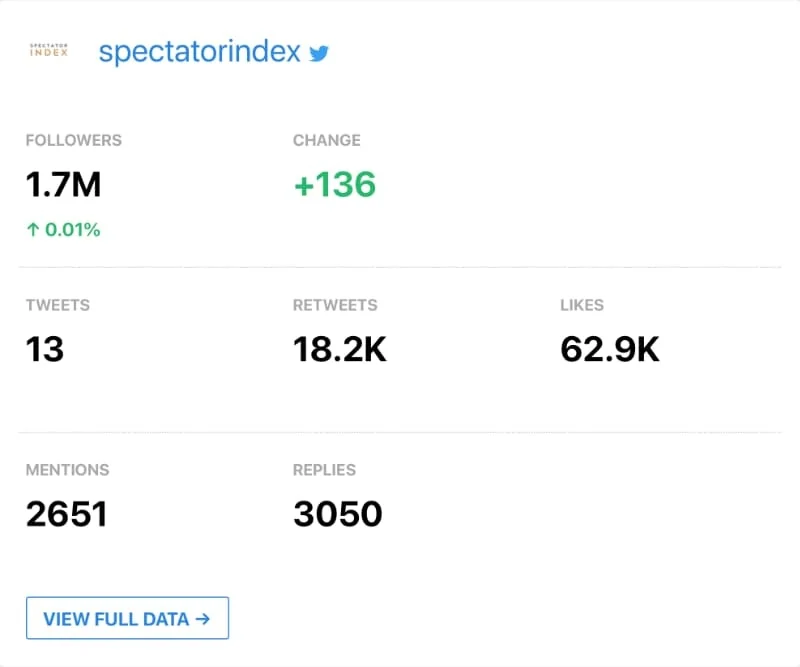Screen dimensions: 800x667
Task: Click the Likes heading label
Action: pyautogui.click(x=582, y=305)
